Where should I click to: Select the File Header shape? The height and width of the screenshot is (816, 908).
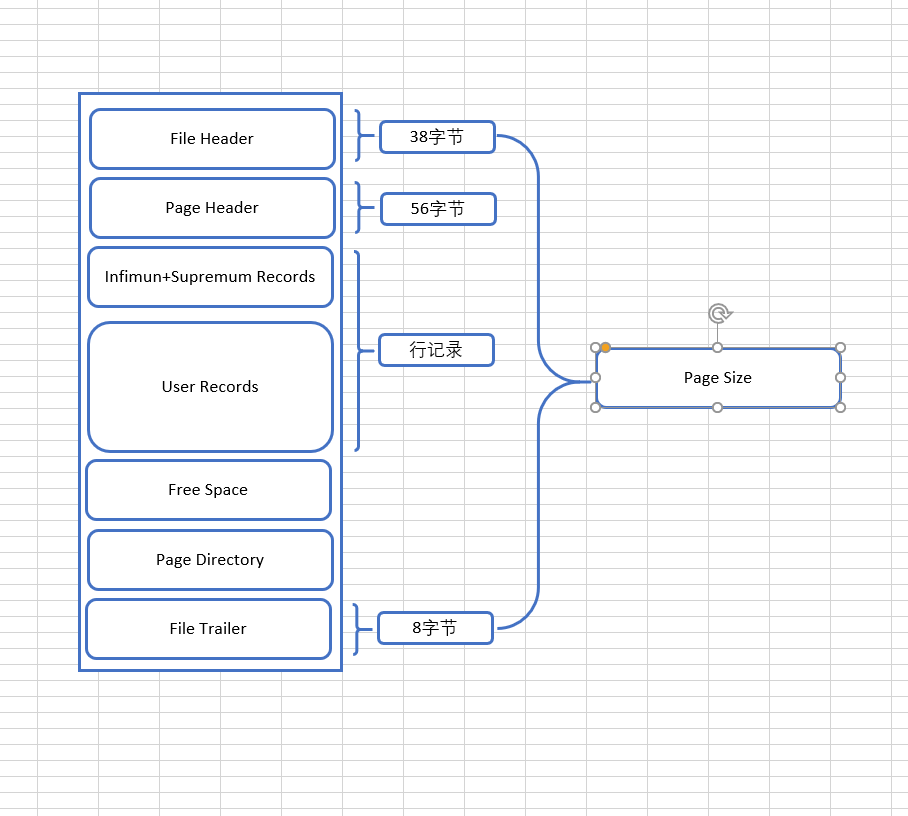[x=213, y=139]
